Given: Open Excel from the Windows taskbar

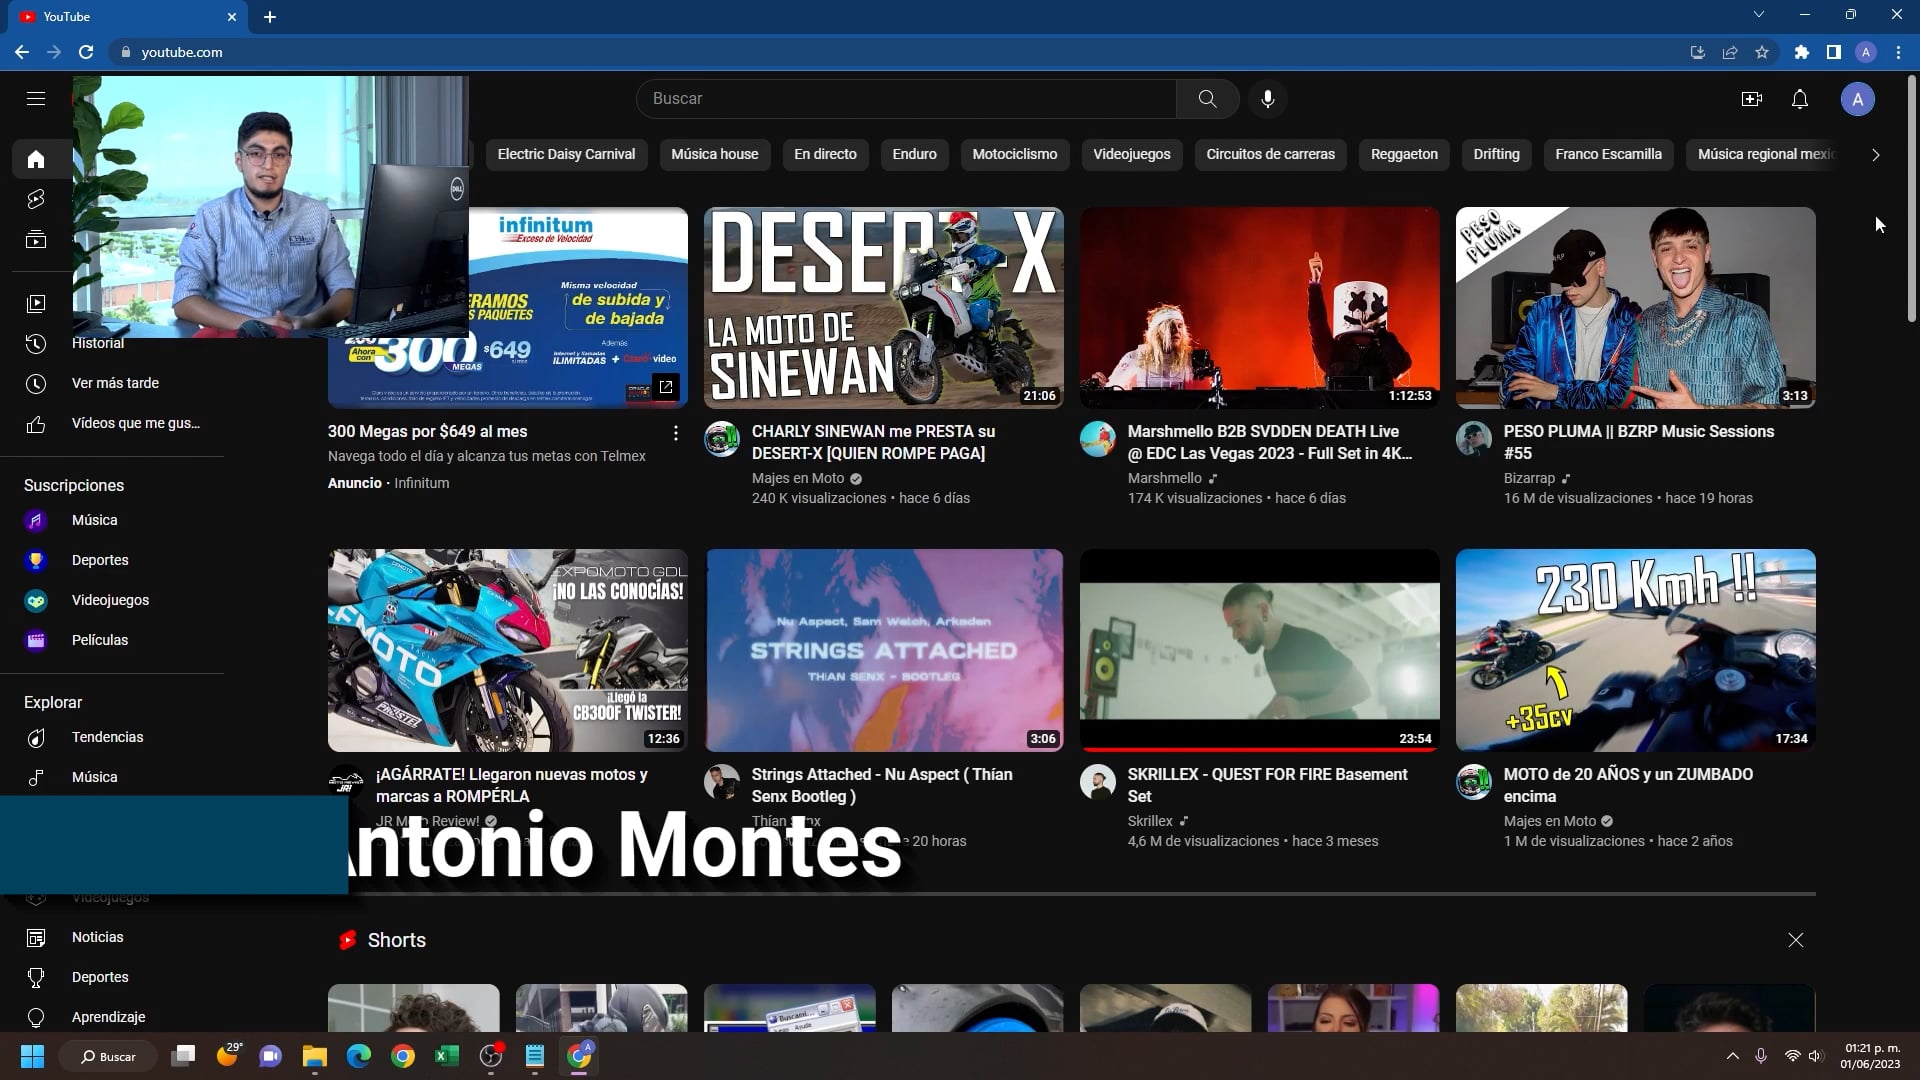Looking at the screenshot, I should [x=446, y=1056].
